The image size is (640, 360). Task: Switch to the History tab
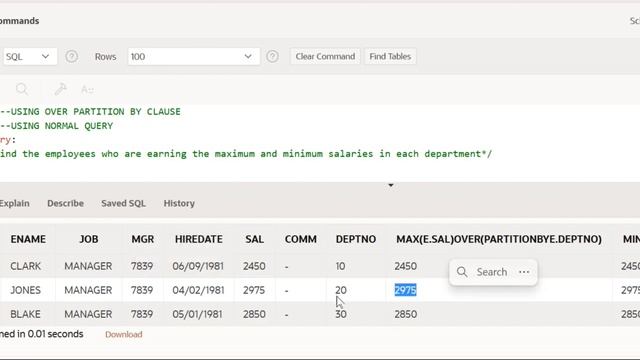[179, 203]
